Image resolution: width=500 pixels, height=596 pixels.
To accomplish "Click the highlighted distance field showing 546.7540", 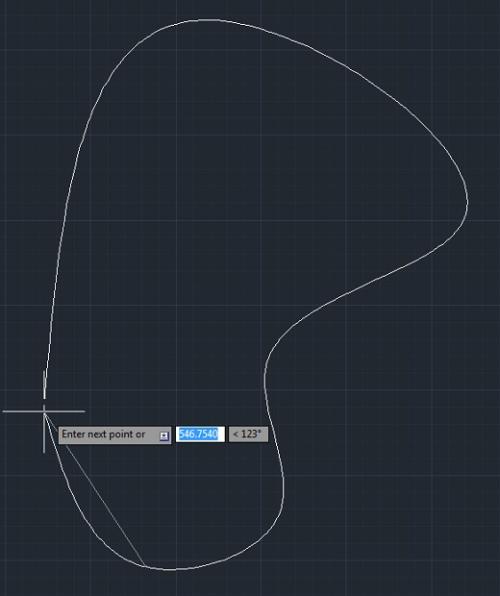I will coord(200,434).
